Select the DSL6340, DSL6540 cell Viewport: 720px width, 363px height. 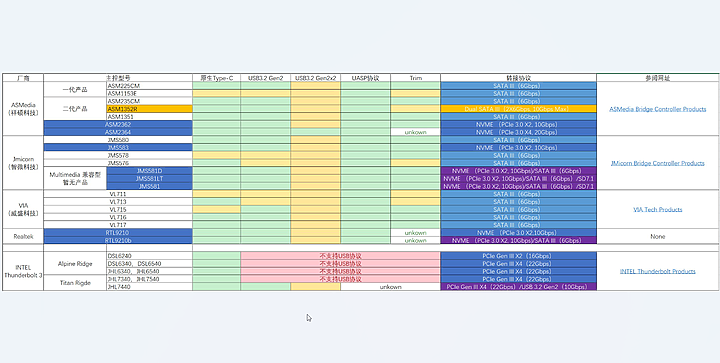pos(149,263)
